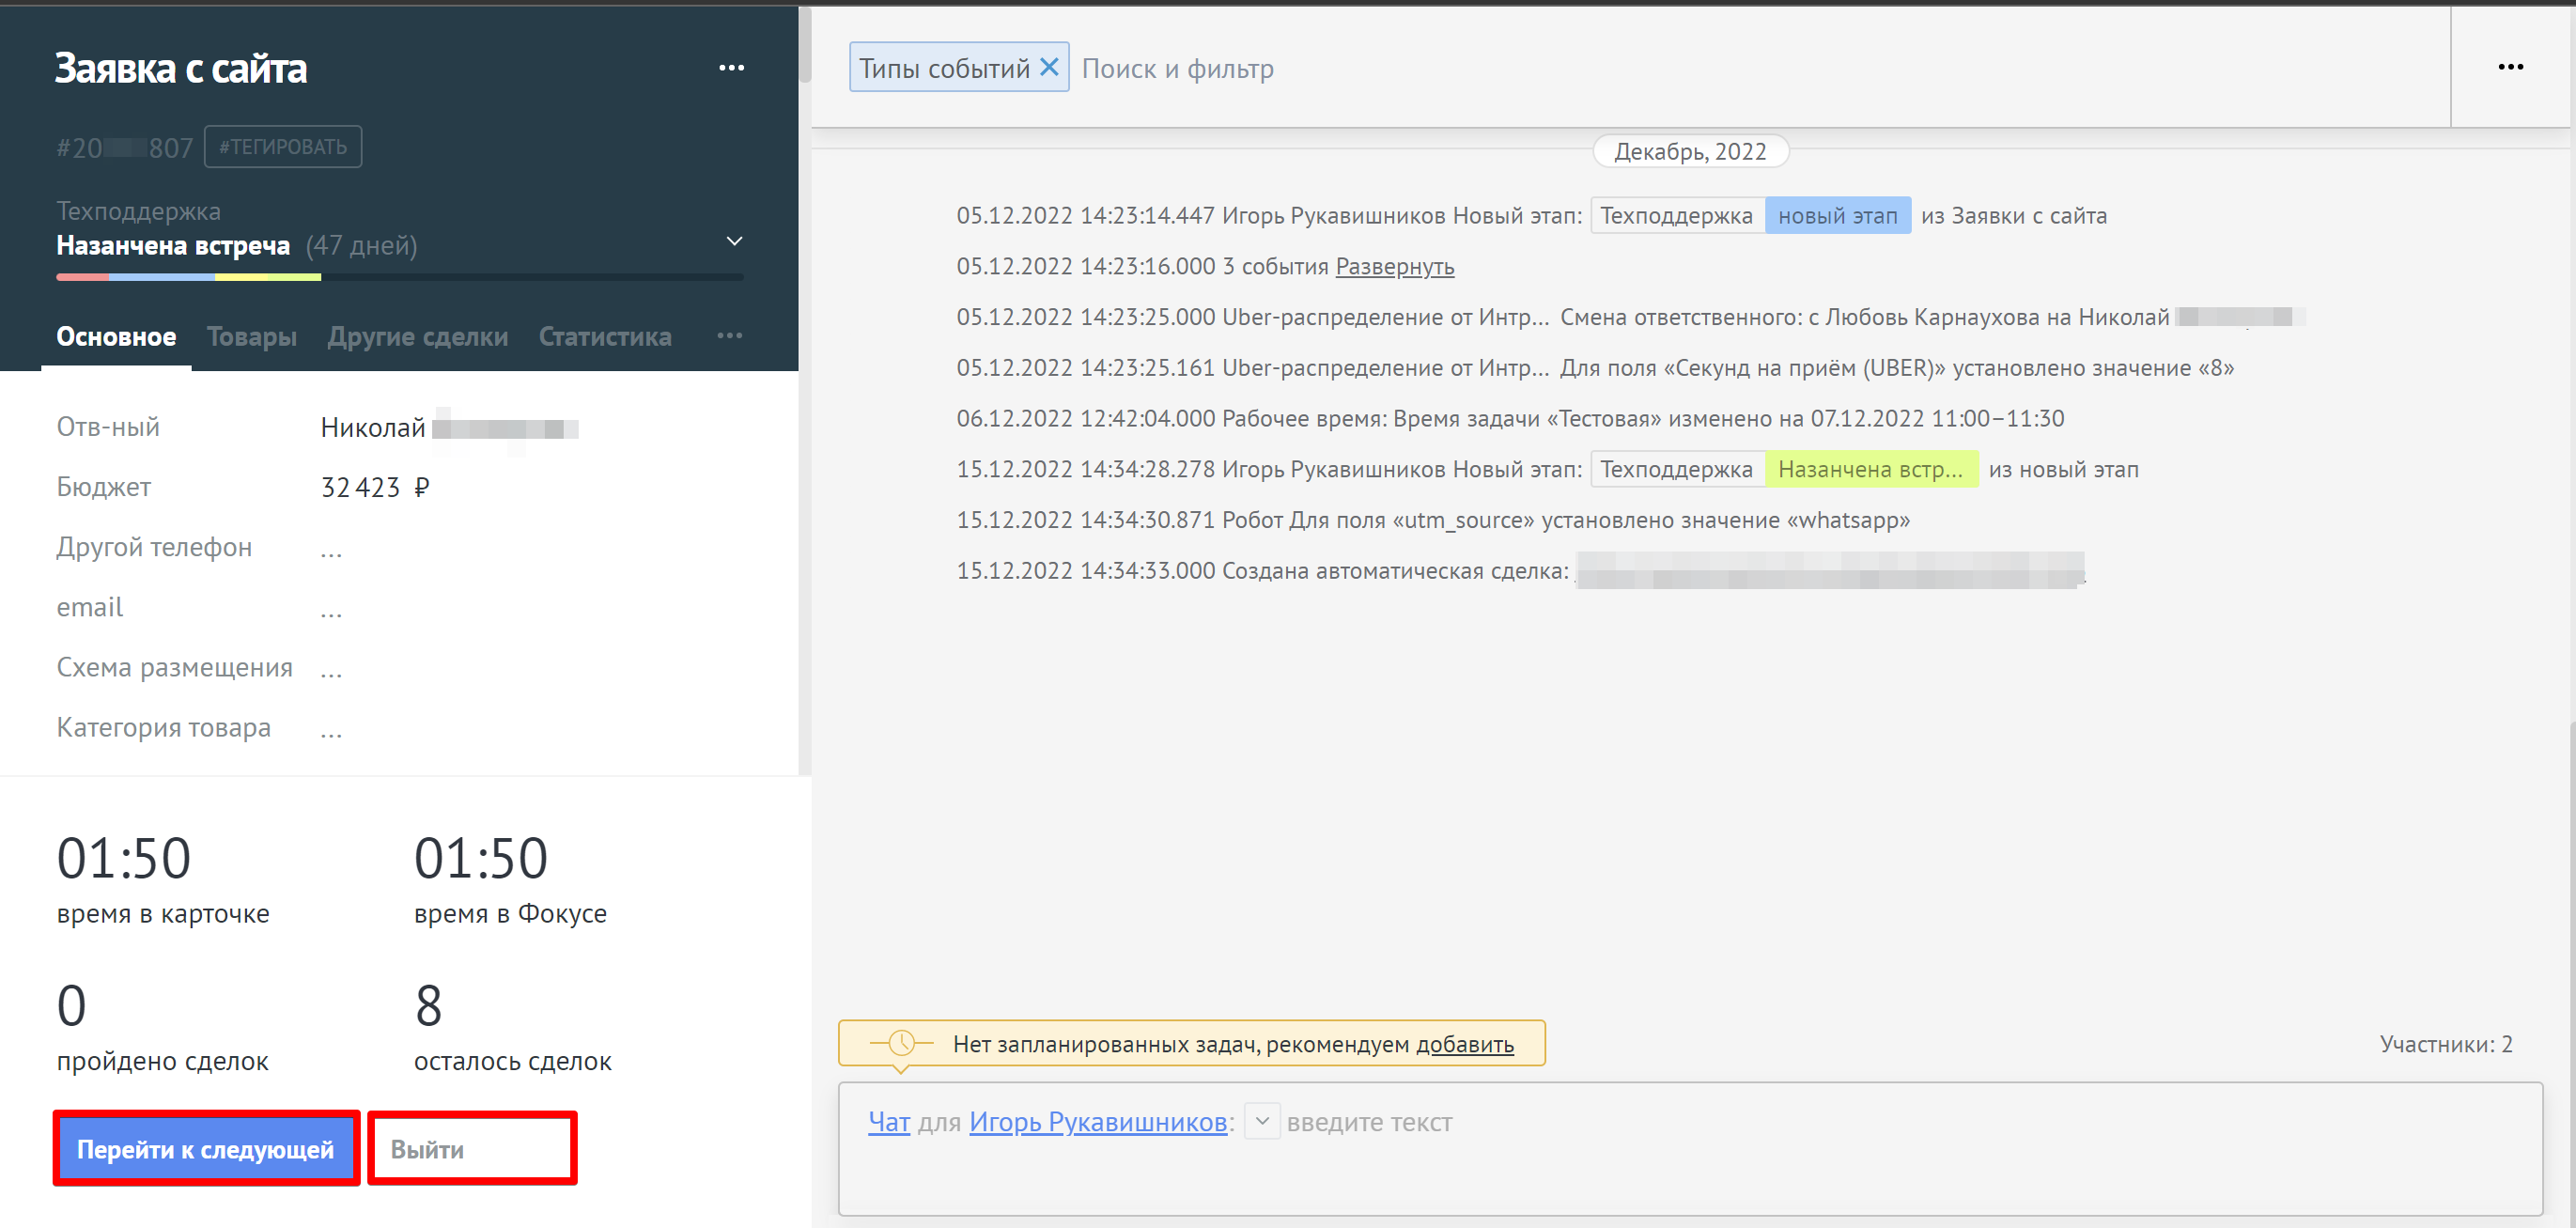Remove the 'Типы событий' filter chip

pyautogui.click(x=1049, y=67)
